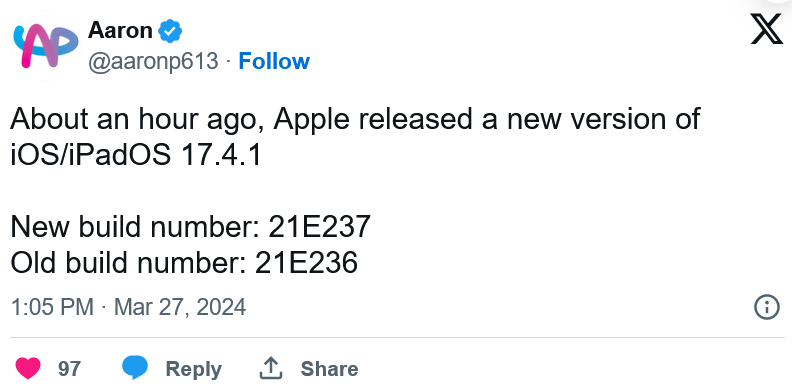Click the blue reply bubble icon
Viewport: 792px width, 387px height.
(135, 368)
